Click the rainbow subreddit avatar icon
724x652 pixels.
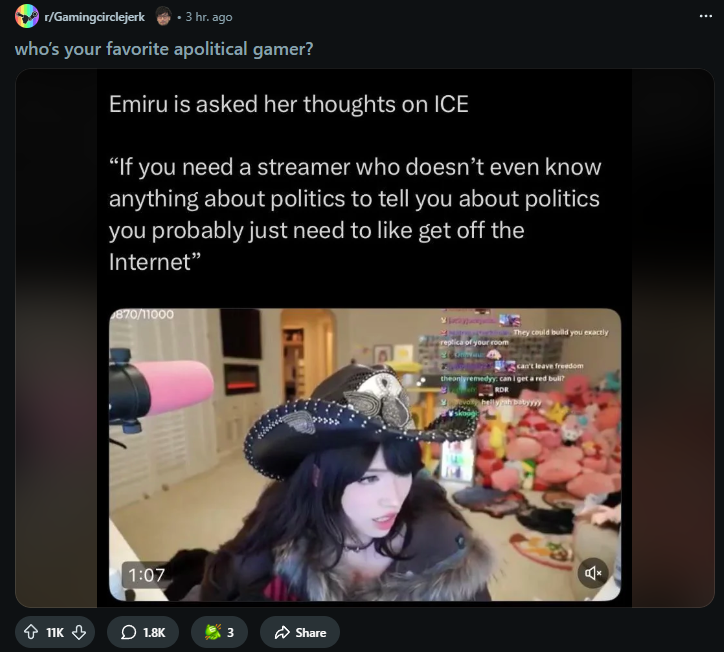27,16
